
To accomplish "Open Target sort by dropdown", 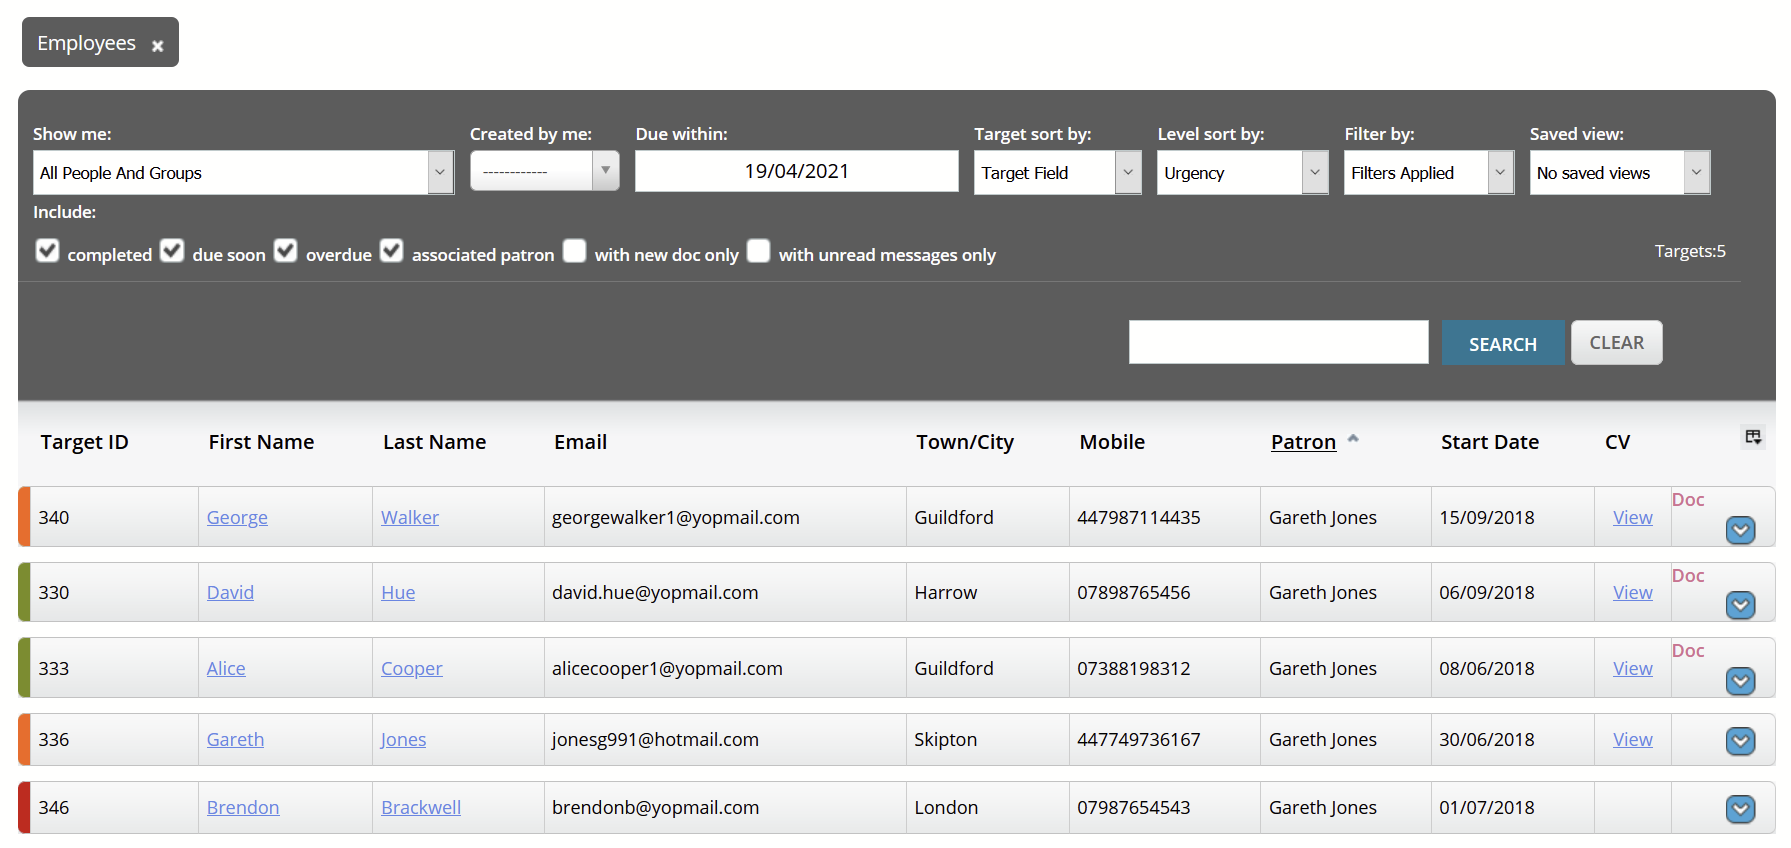I will click(x=1058, y=172).
